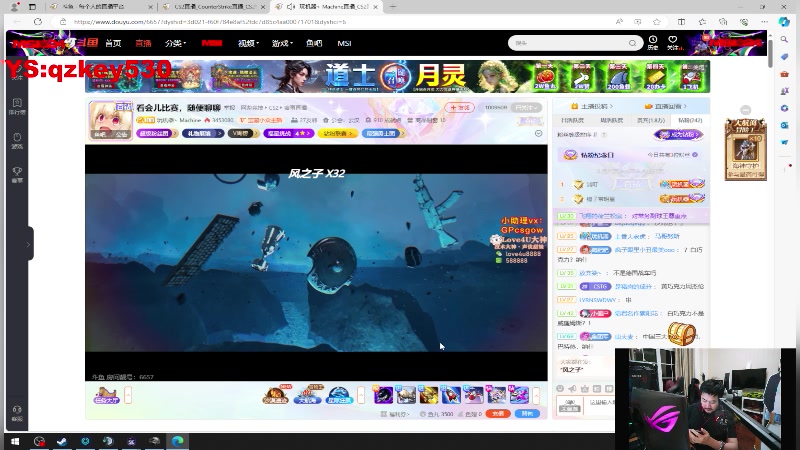Open the 首页 home nav item
The image size is (800, 450).
[x=113, y=43]
